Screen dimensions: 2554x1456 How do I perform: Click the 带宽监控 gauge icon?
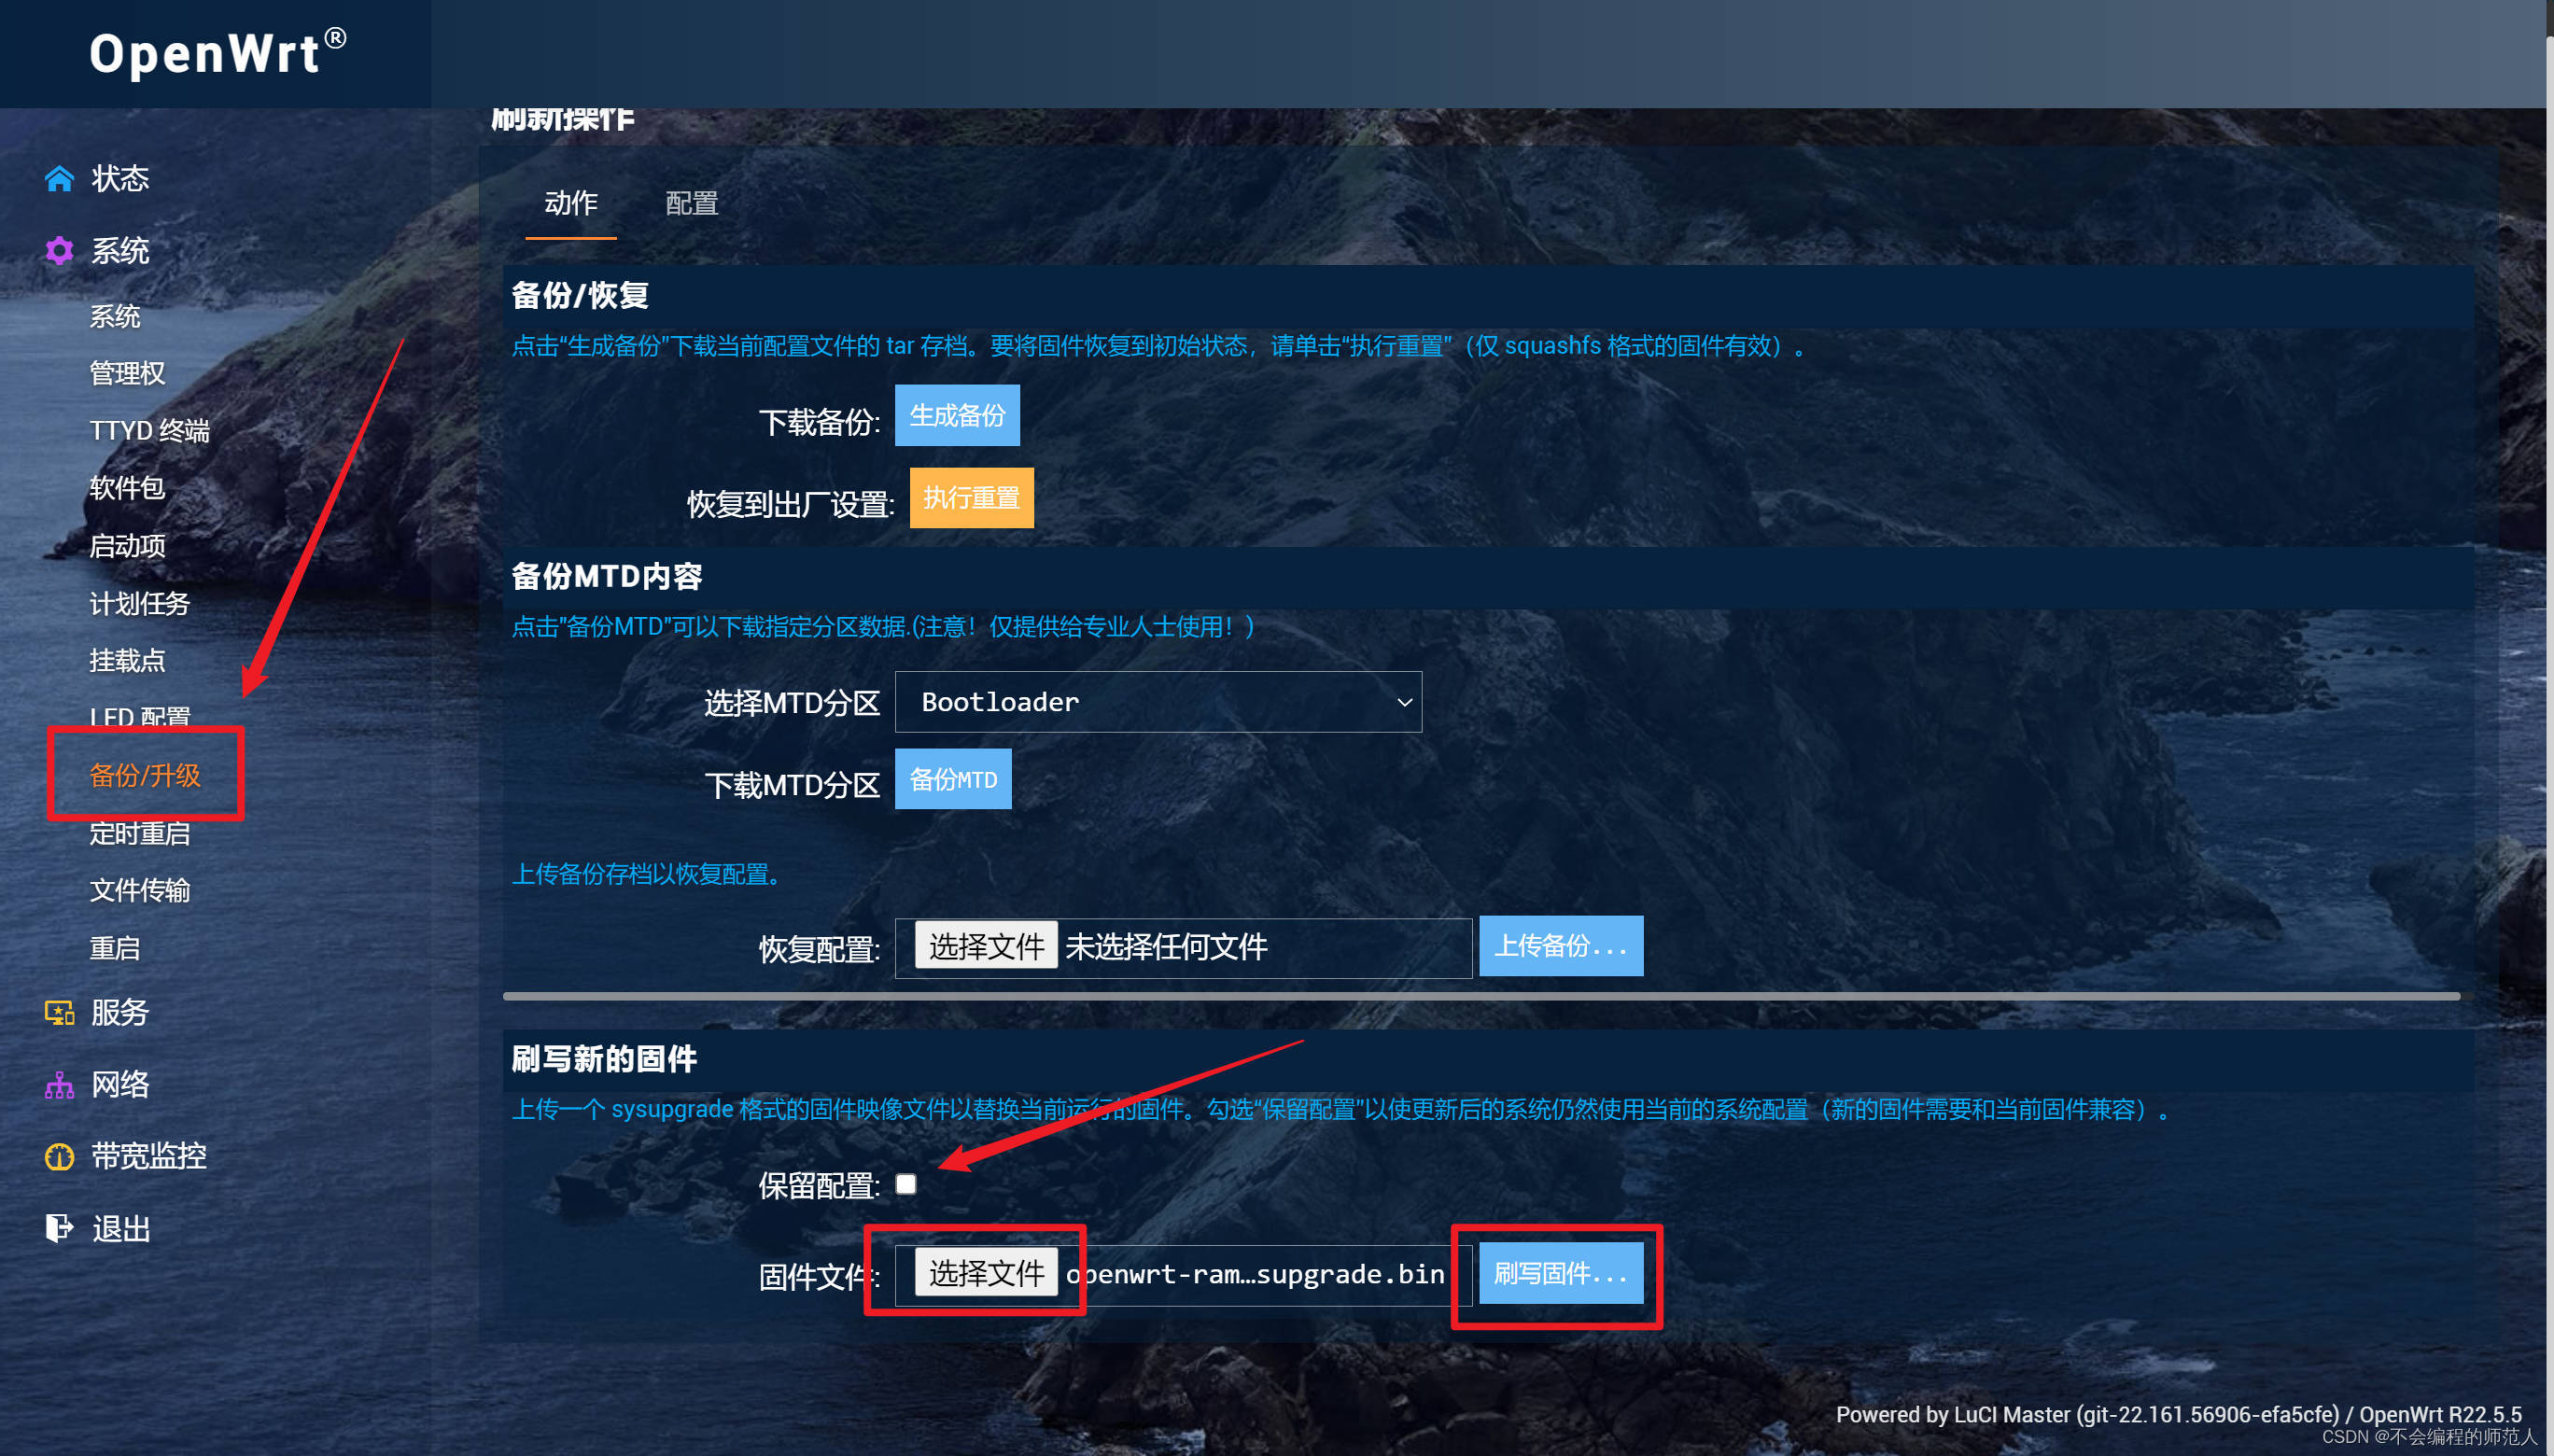pos(59,1156)
